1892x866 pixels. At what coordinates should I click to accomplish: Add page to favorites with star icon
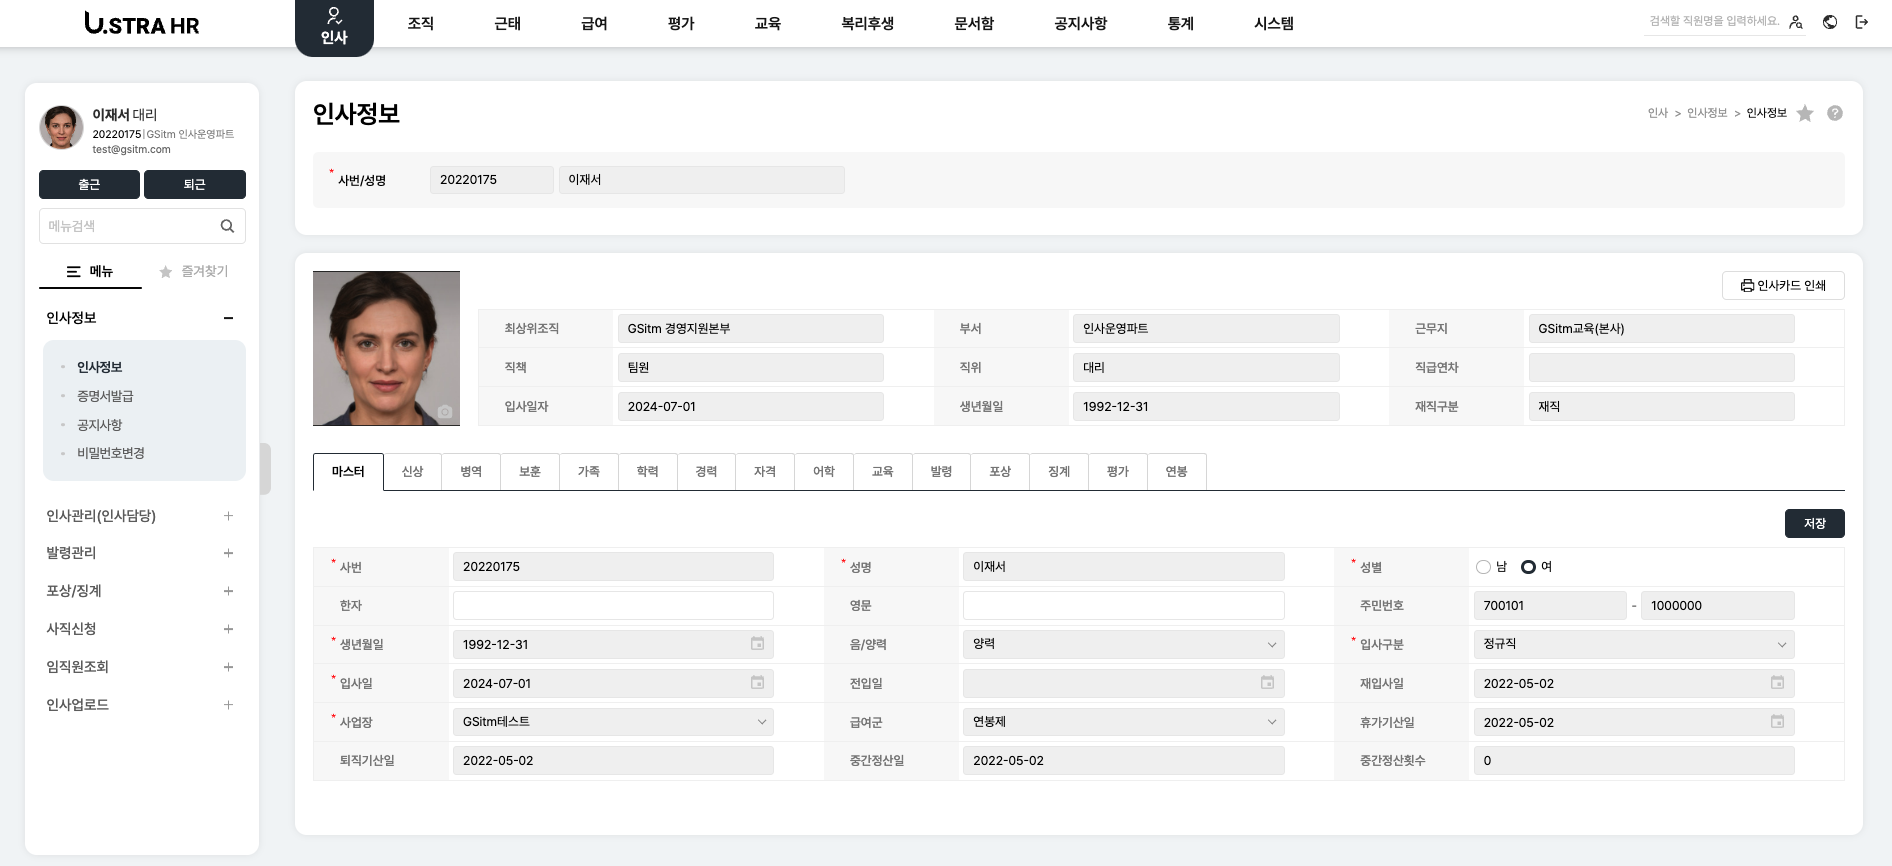click(x=1805, y=113)
